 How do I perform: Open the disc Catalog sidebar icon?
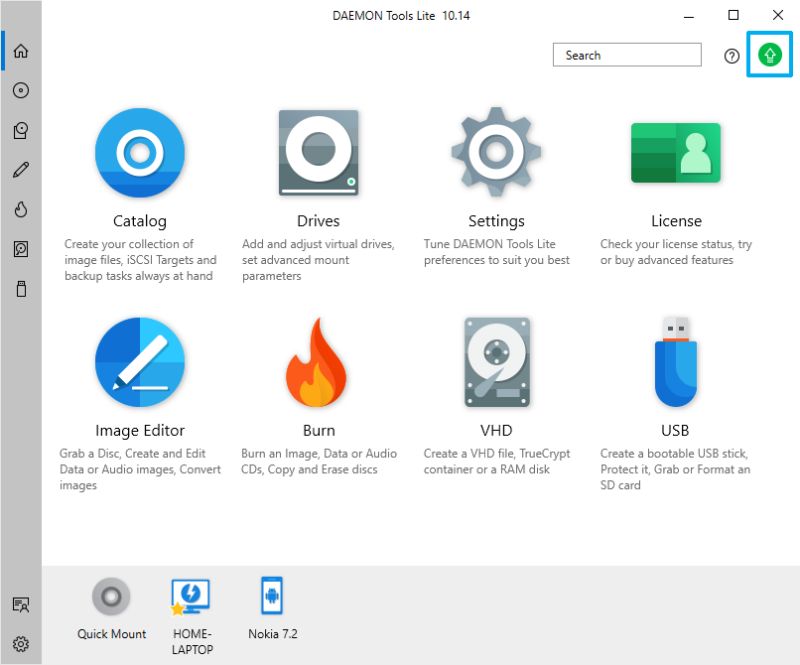tap(22, 90)
